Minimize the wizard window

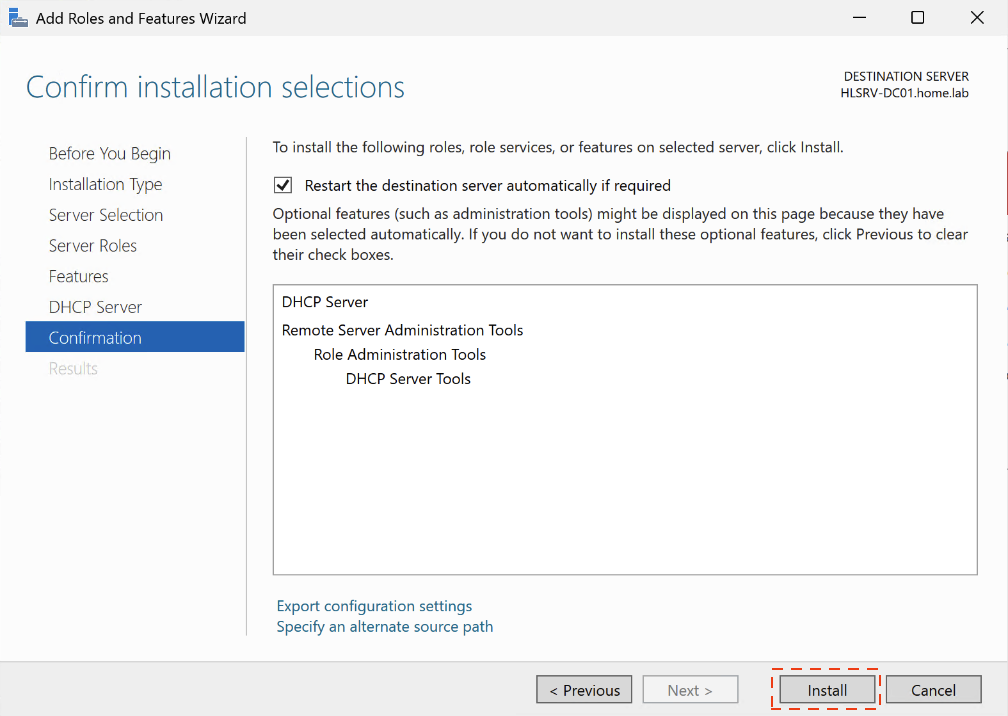[x=859, y=18]
